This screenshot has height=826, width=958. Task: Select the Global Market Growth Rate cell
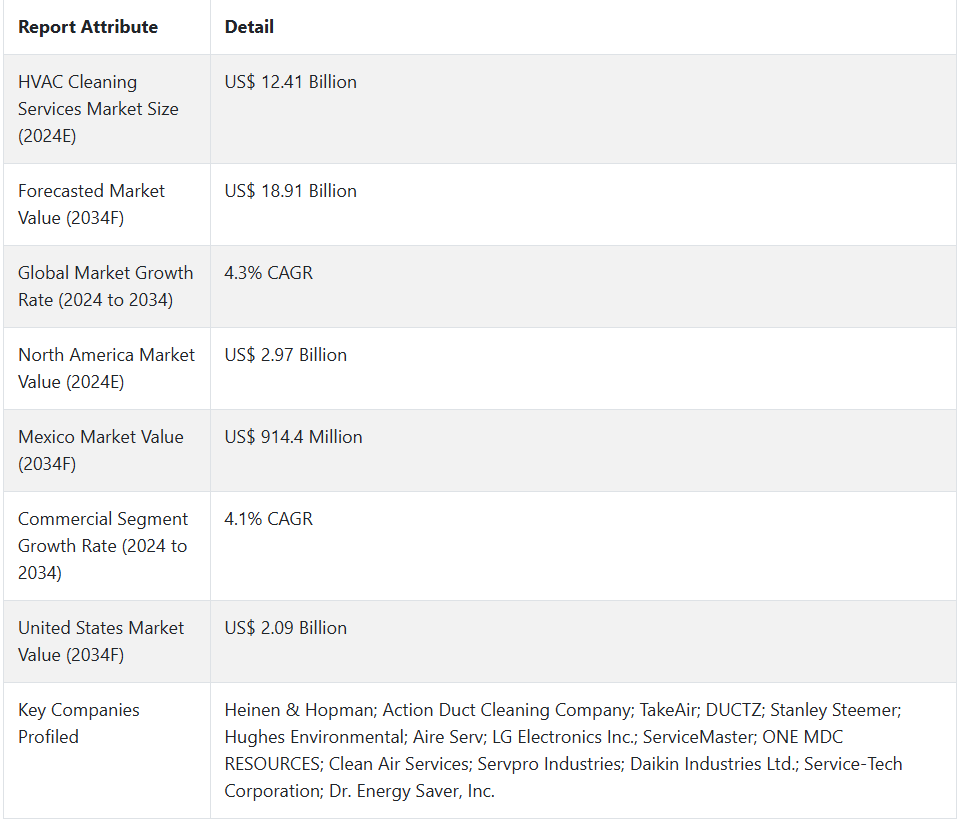(x=105, y=286)
